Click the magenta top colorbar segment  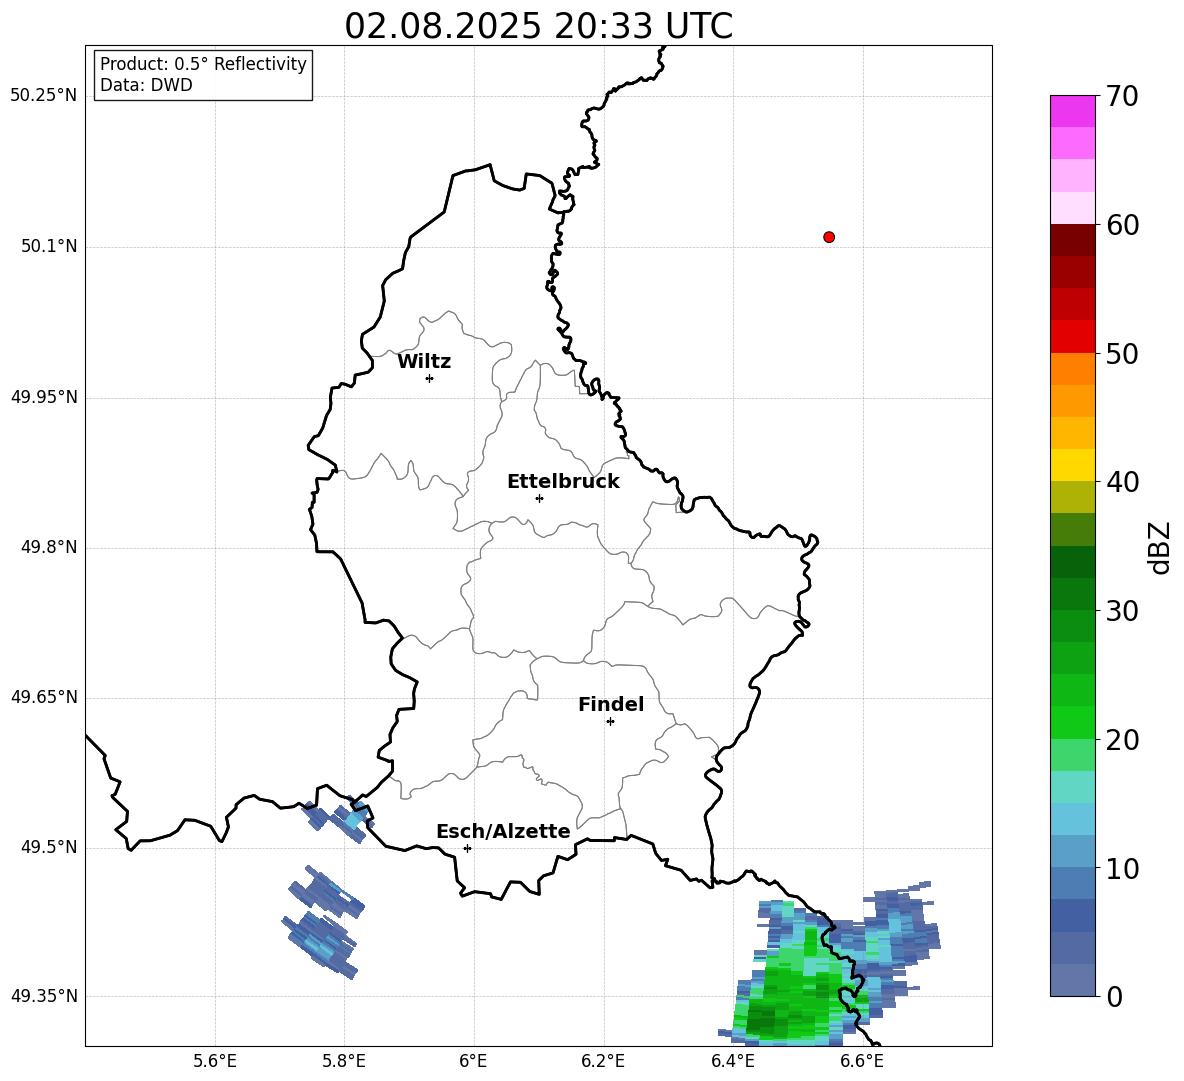1073,111
